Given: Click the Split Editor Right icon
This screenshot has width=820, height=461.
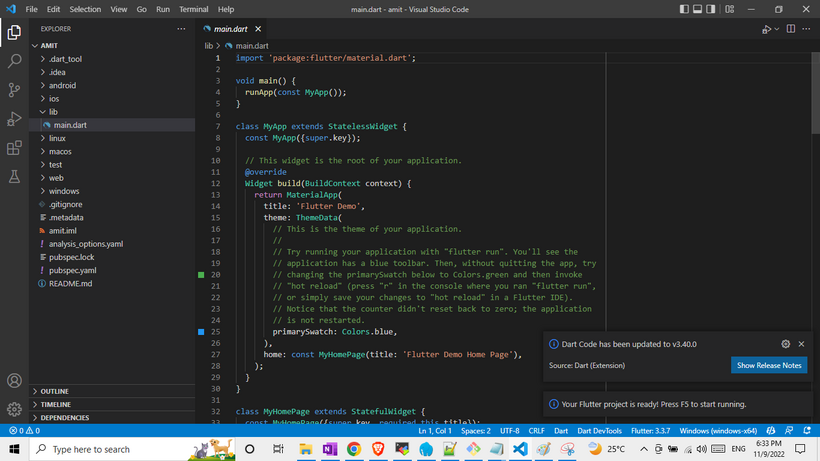Looking at the screenshot, I should [790, 29].
